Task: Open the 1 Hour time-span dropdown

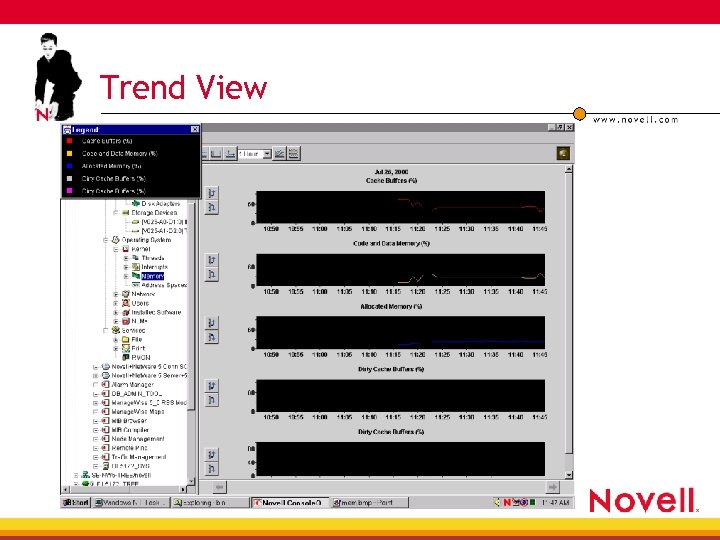Action: coord(267,154)
